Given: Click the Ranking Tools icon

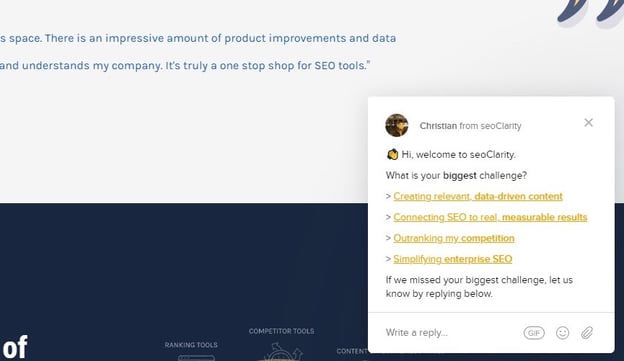Looking at the screenshot, I should click(x=197, y=357).
